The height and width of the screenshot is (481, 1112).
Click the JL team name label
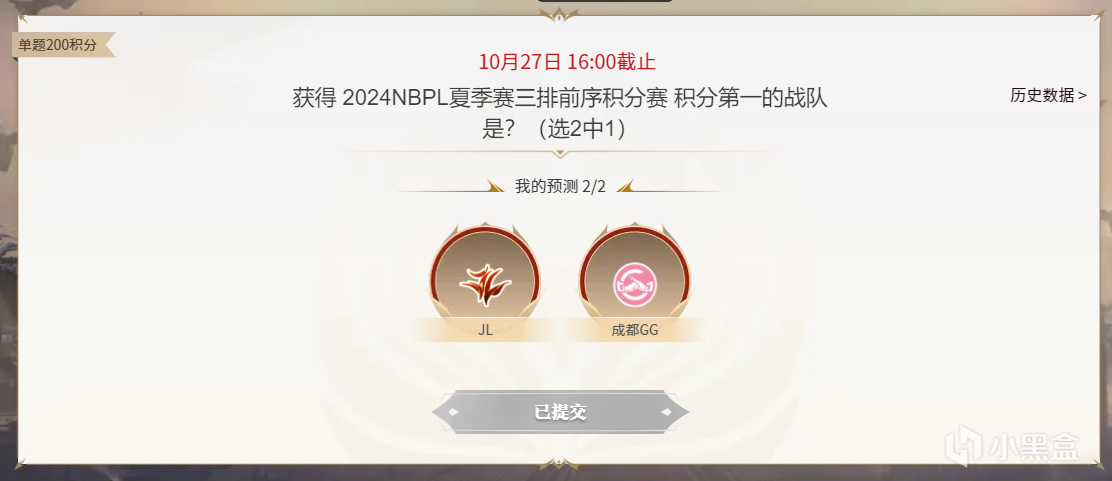pyautogui.click(x=485, y=330)
